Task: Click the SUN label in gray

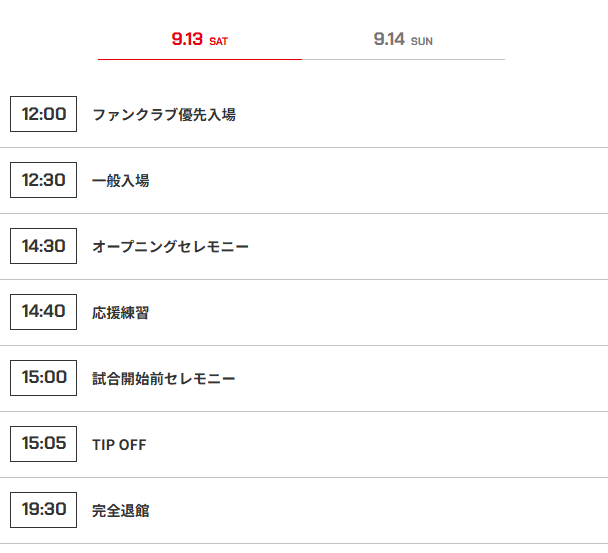Action: click(421, 41)
